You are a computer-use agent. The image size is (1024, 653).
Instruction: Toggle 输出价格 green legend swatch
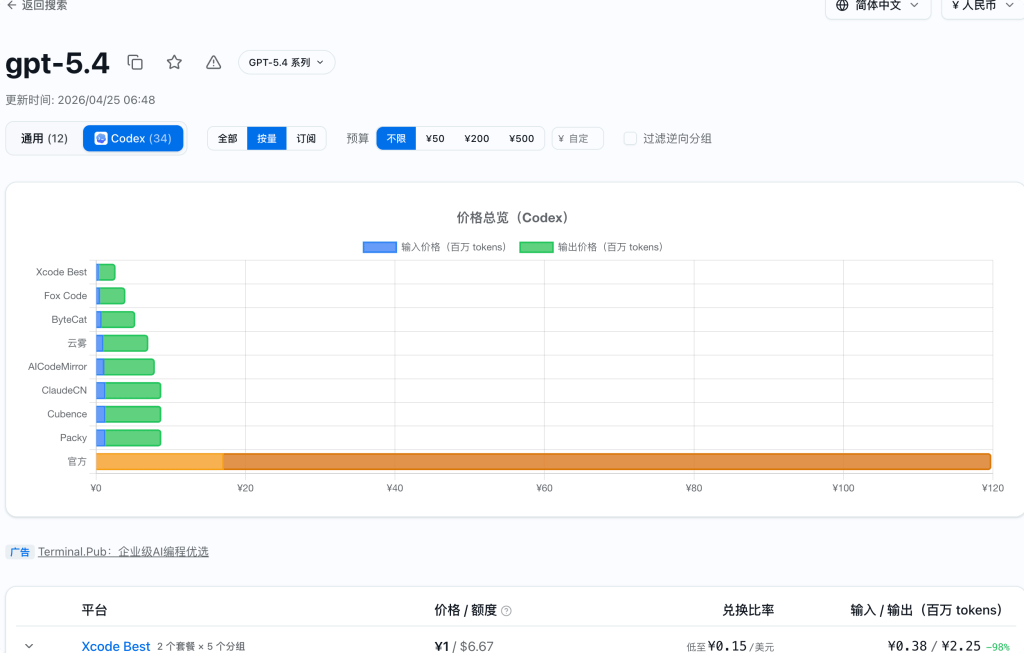point(536,247)
